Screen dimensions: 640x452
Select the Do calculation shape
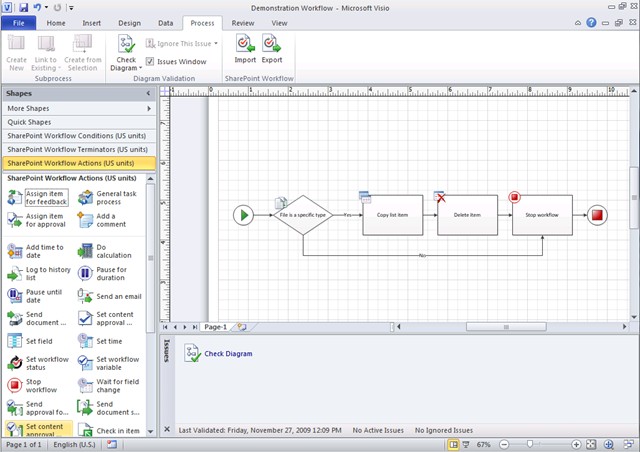[105, 251]
